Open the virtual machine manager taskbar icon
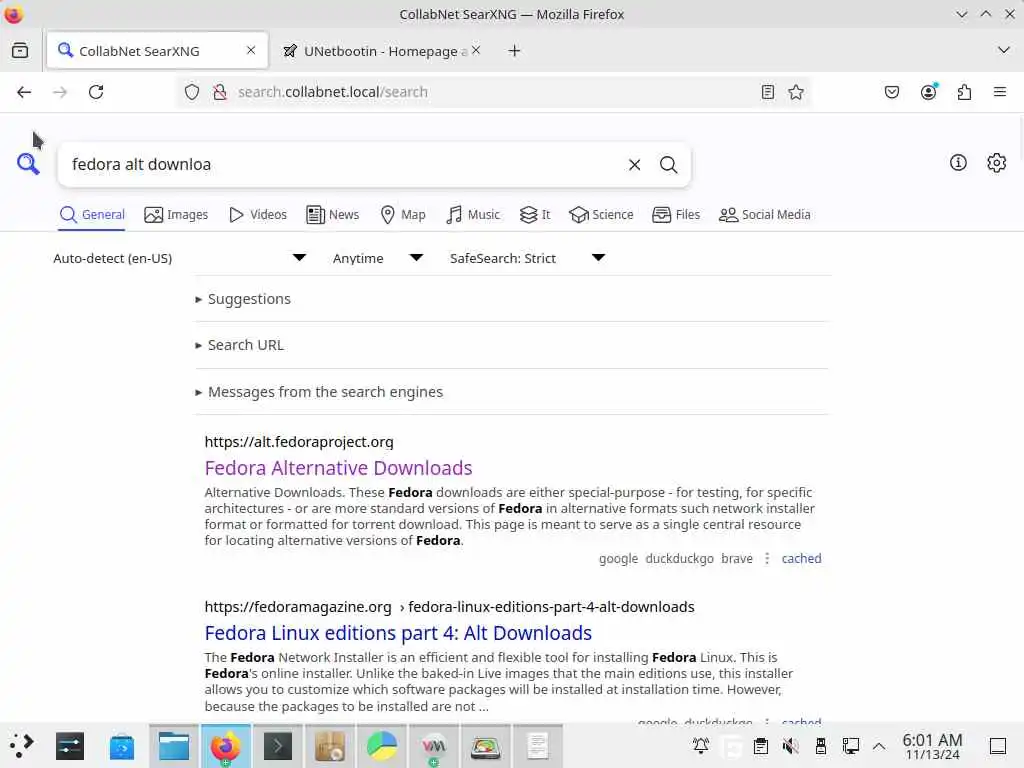This screenshot has height=768, width=1024. pos(434,746)
